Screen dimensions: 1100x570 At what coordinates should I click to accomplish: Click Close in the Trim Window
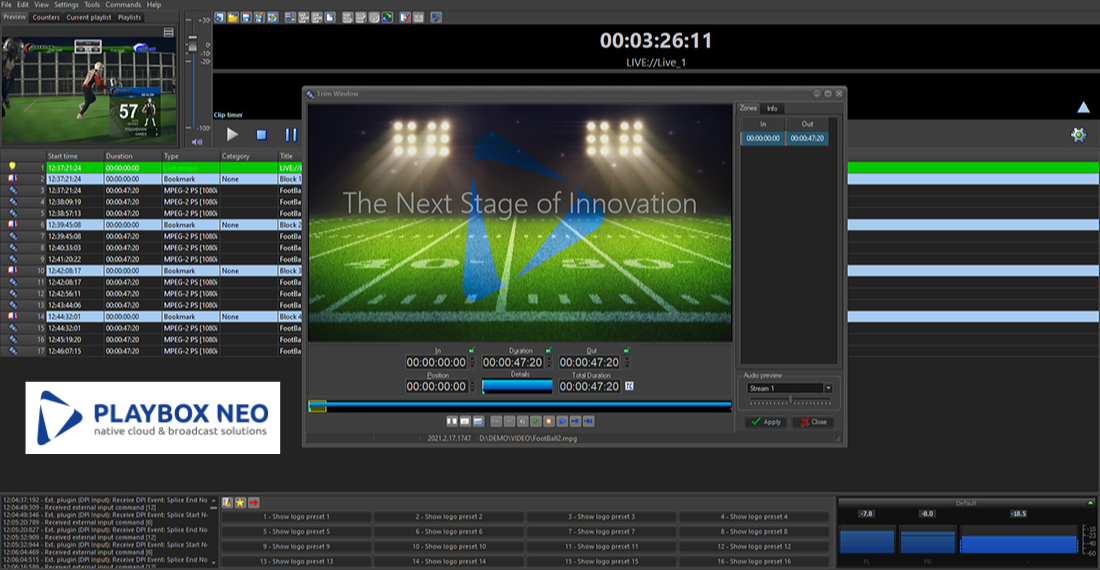(x=814, y=422)
